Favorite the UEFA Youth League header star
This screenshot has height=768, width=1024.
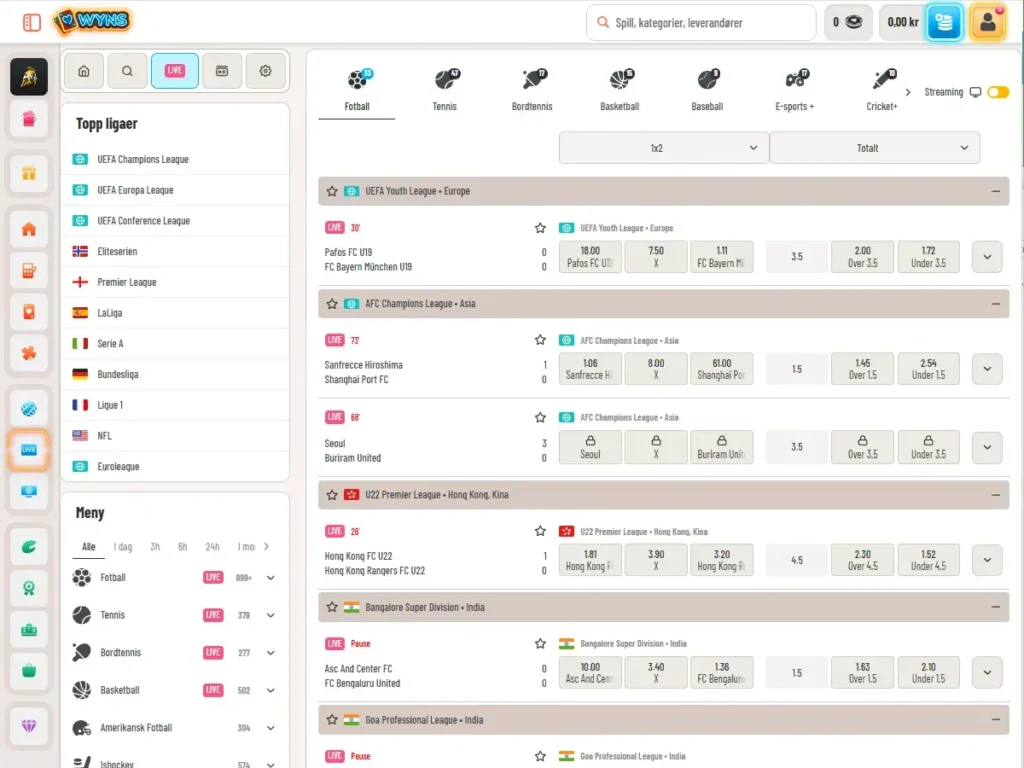coord(332,191)
